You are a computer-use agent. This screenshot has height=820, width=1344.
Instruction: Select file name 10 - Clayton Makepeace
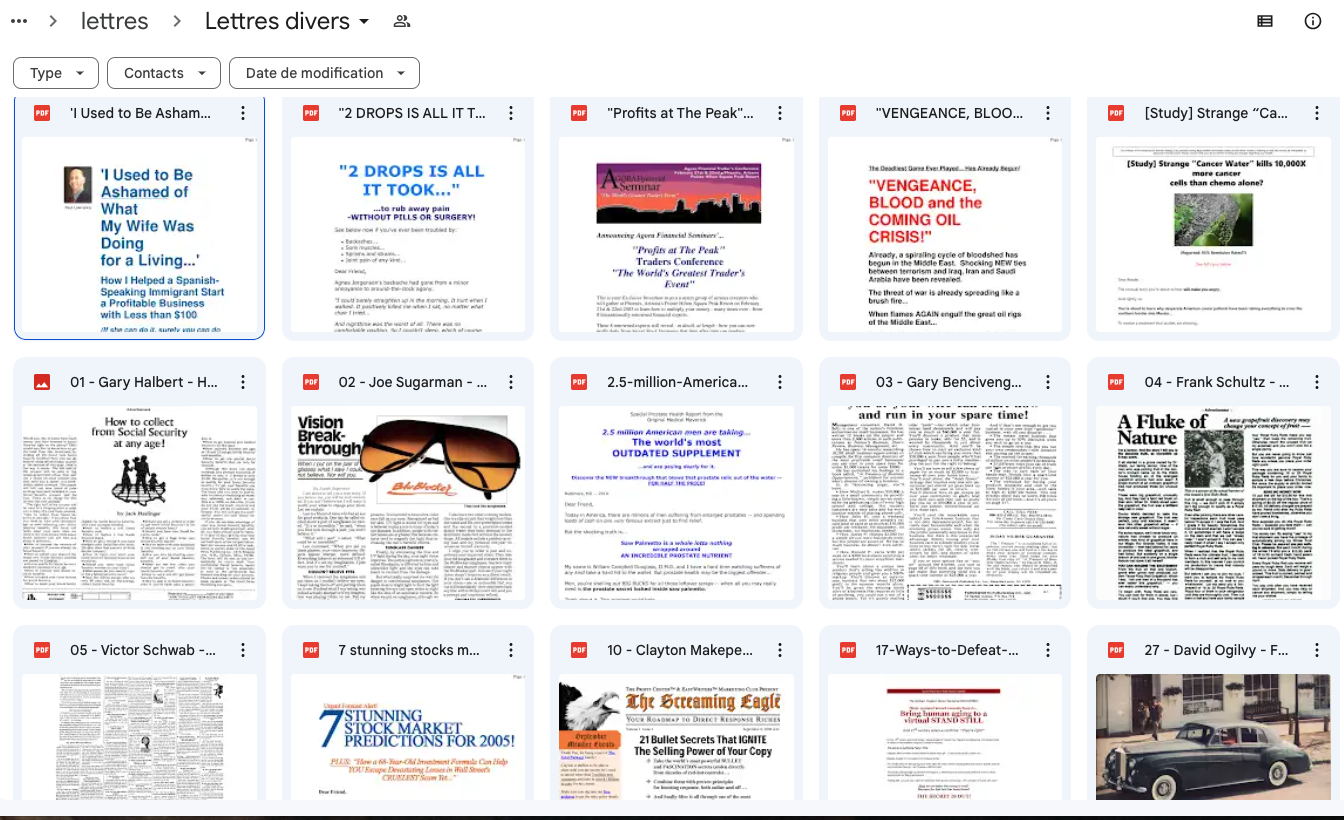(680, 650)
